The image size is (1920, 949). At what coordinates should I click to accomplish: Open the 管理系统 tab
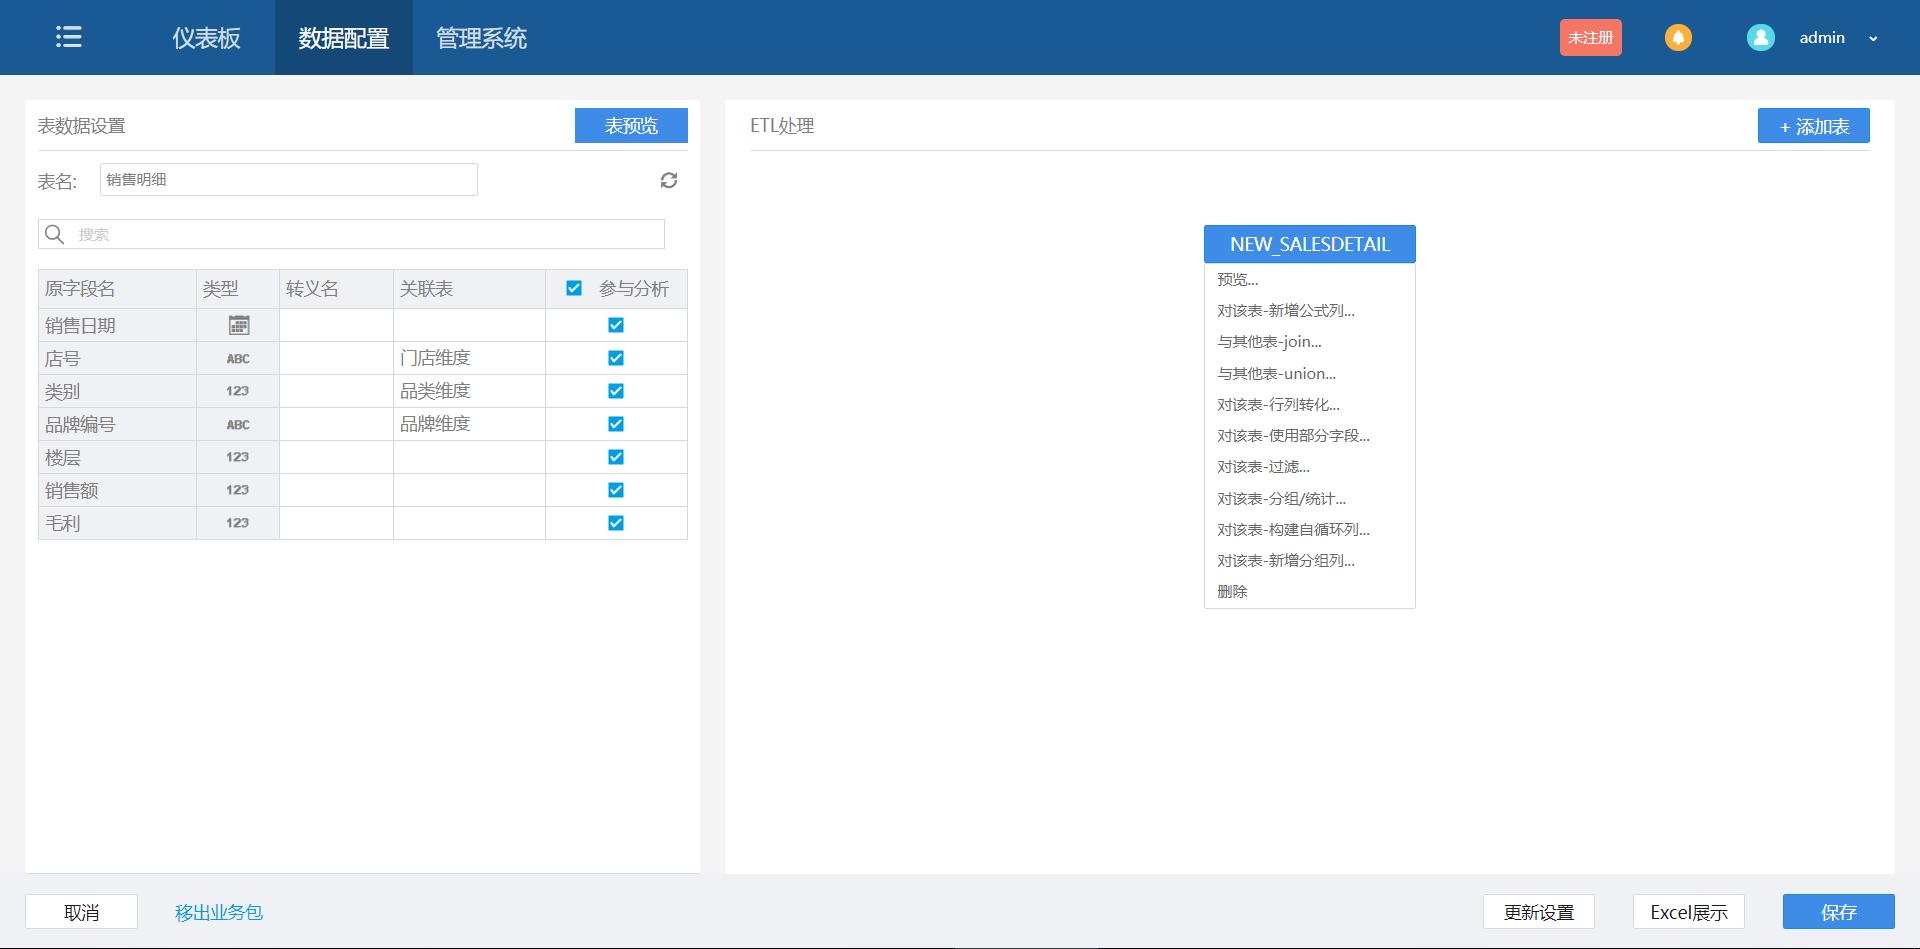480,37
